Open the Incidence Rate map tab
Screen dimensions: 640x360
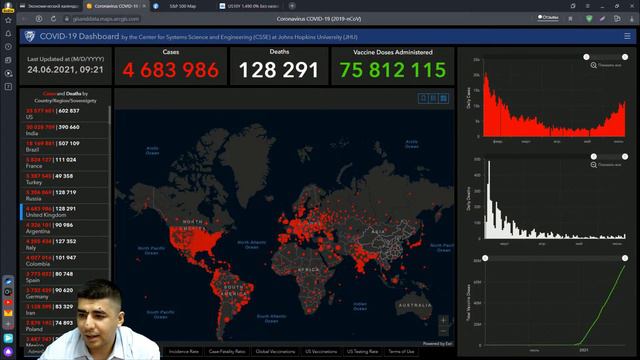pyautogui.click(x=184, y=351)
